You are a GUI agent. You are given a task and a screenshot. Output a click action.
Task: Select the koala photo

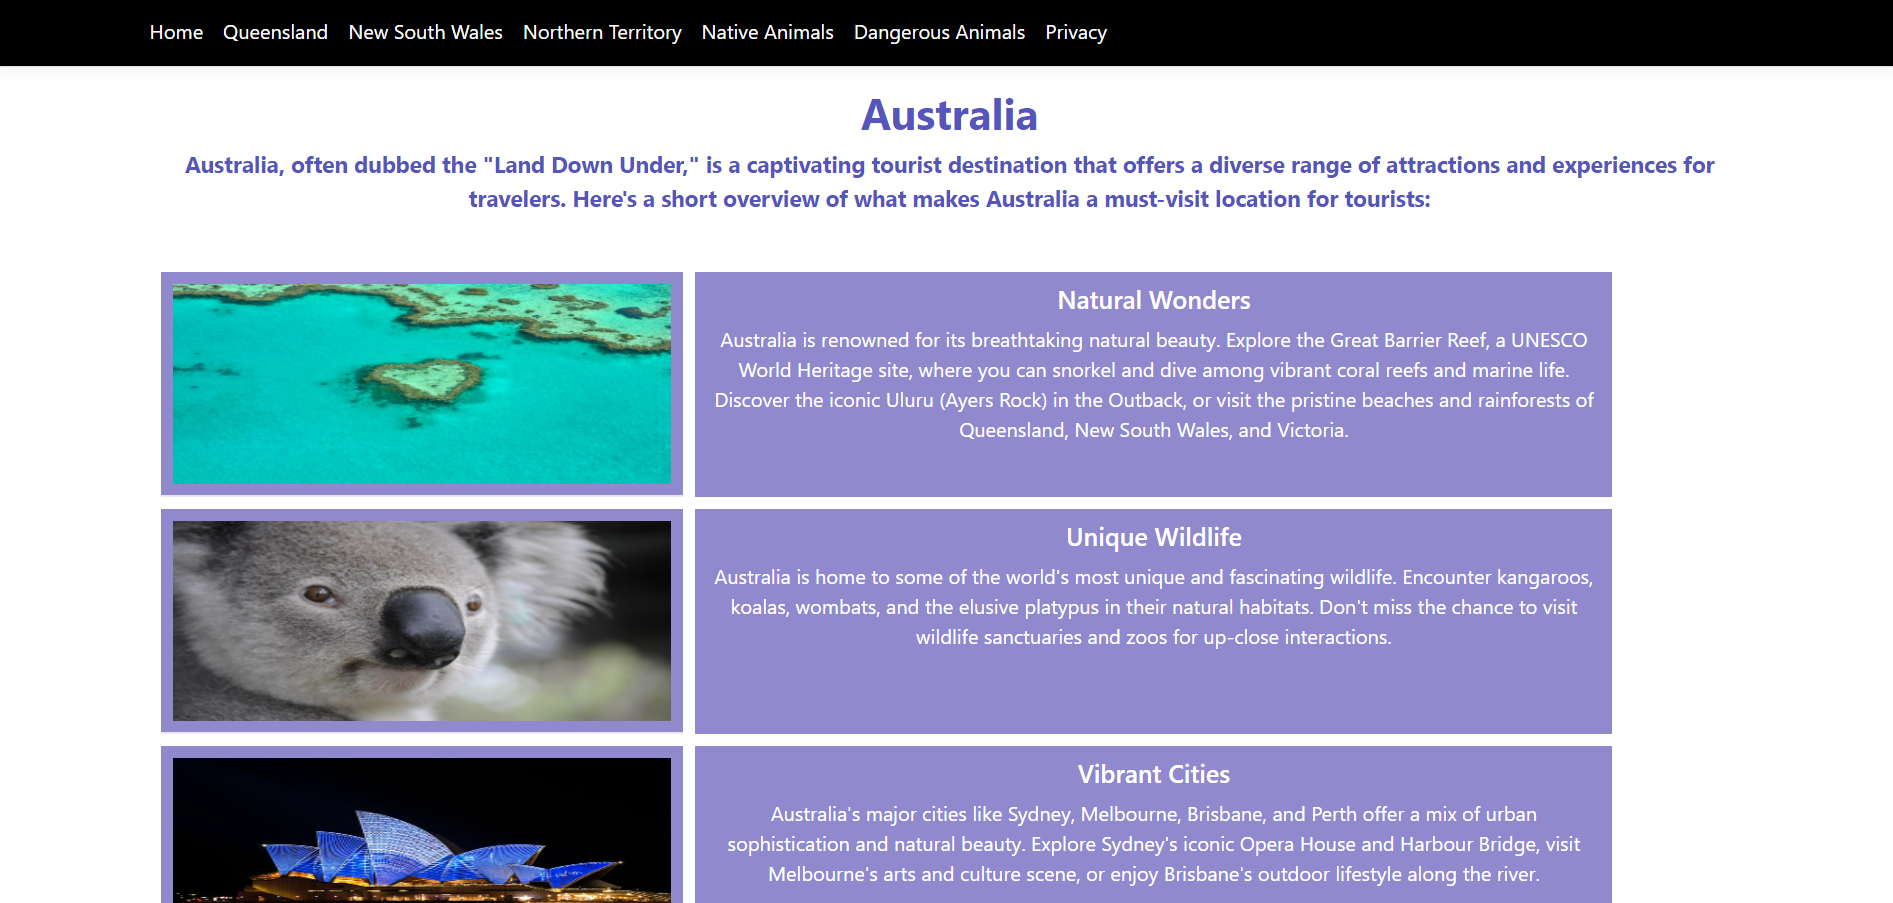[x=421, y=620]
